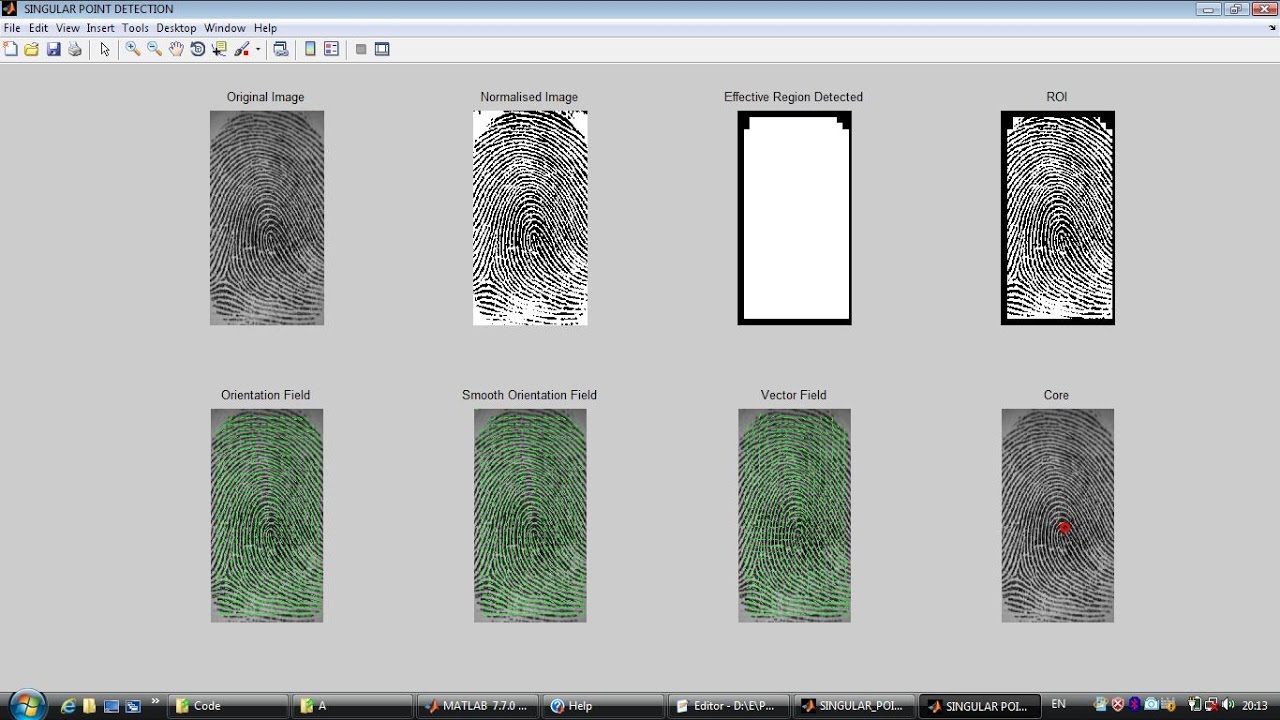This screenshot has width=1280, height=720.
Task: Open the Window menu
Action: (225, 28)
